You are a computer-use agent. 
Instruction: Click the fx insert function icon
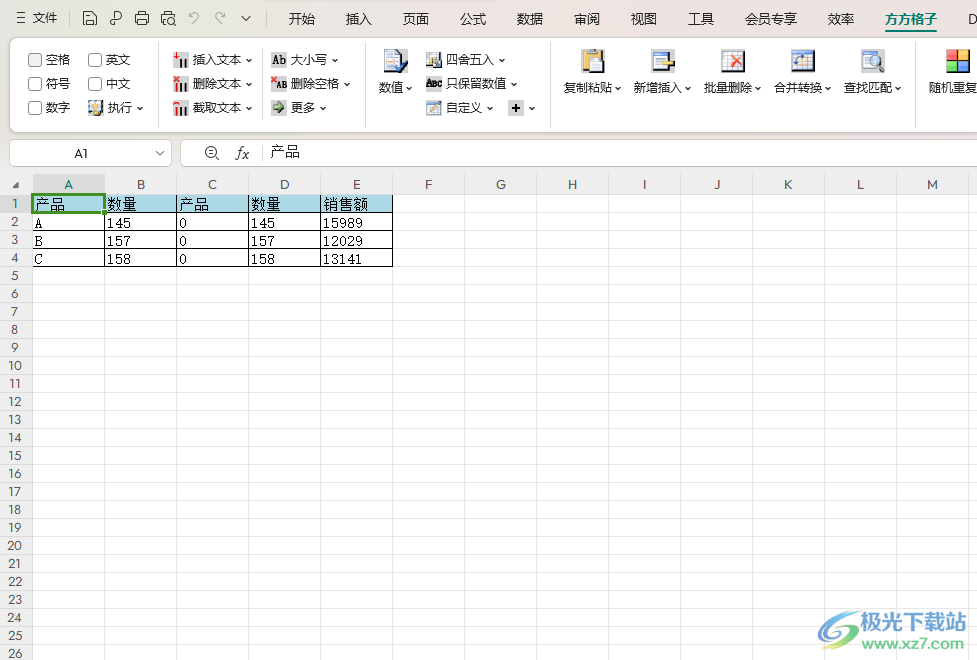coord(242,153)
